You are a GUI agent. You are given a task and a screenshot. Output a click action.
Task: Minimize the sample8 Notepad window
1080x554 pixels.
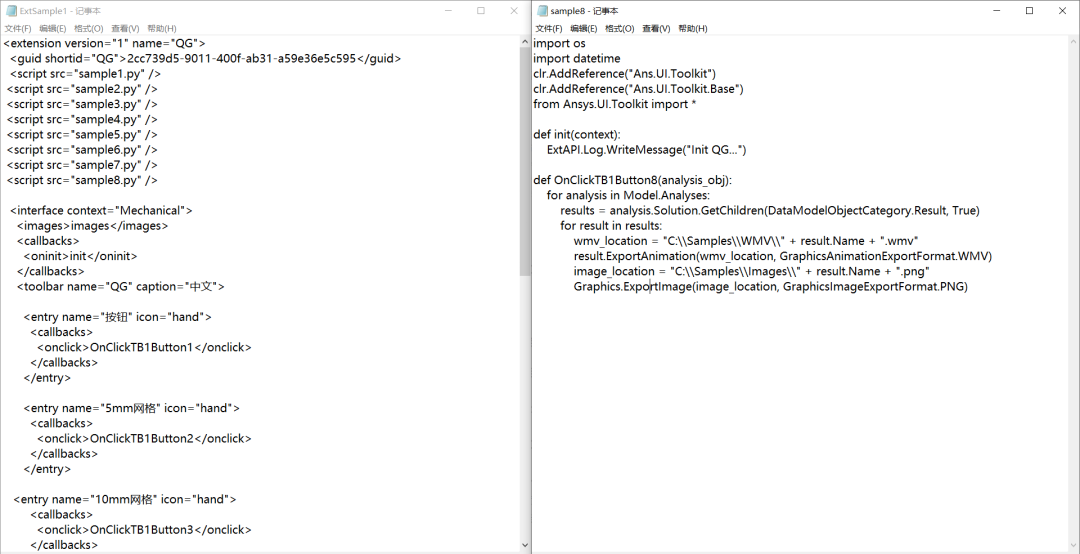tap(997, 11)
